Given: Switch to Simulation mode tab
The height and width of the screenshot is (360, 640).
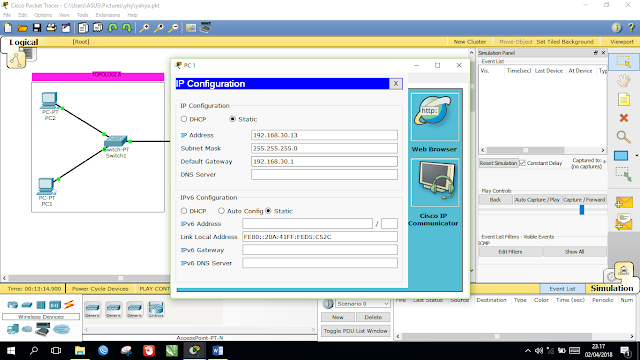Looking at the screenshot, I should 611,288.
